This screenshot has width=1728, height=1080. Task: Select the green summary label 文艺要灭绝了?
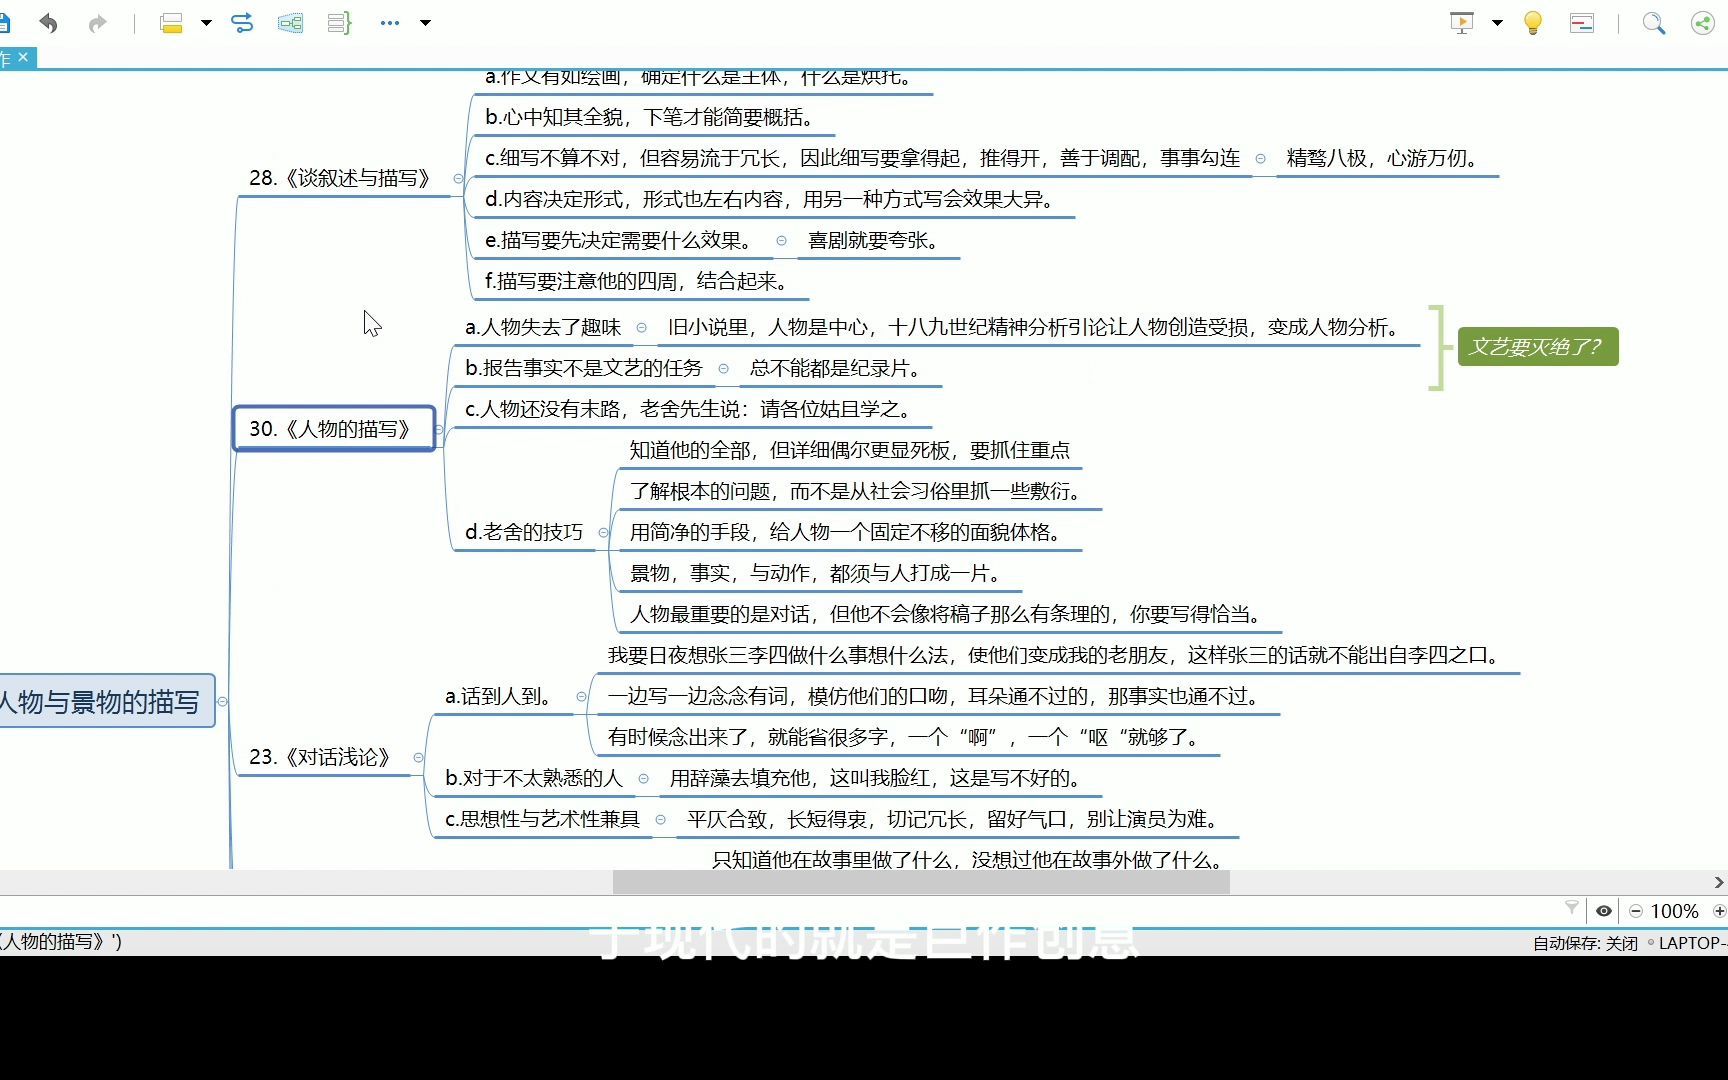(x=1537, y=347)
